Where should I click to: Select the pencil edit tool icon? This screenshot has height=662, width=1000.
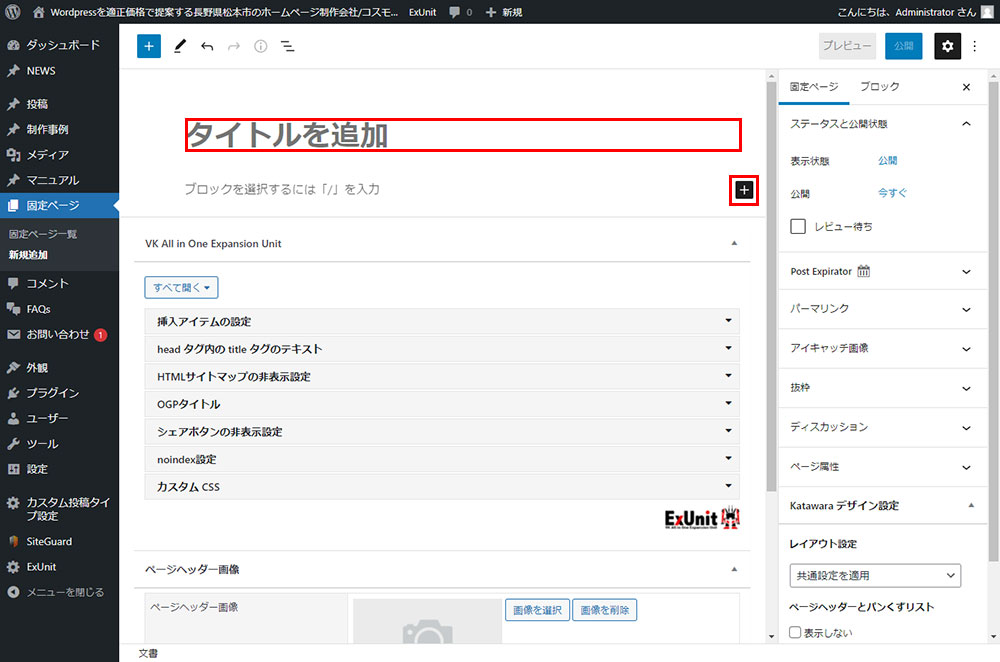[x=180, y=46]
